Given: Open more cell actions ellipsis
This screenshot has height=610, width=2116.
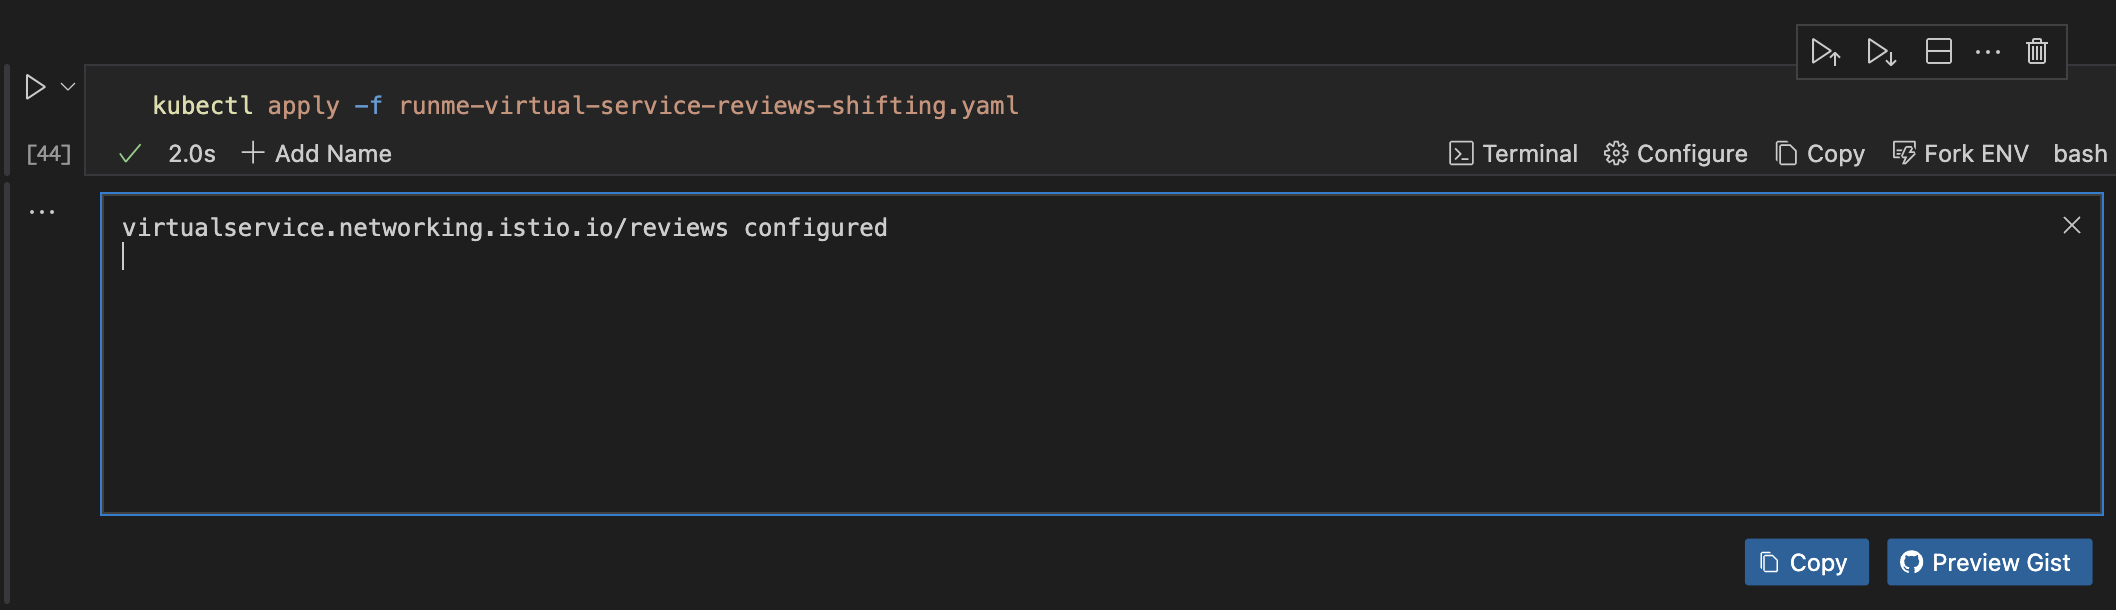Looking at the screenshot, I should 1987,52.
